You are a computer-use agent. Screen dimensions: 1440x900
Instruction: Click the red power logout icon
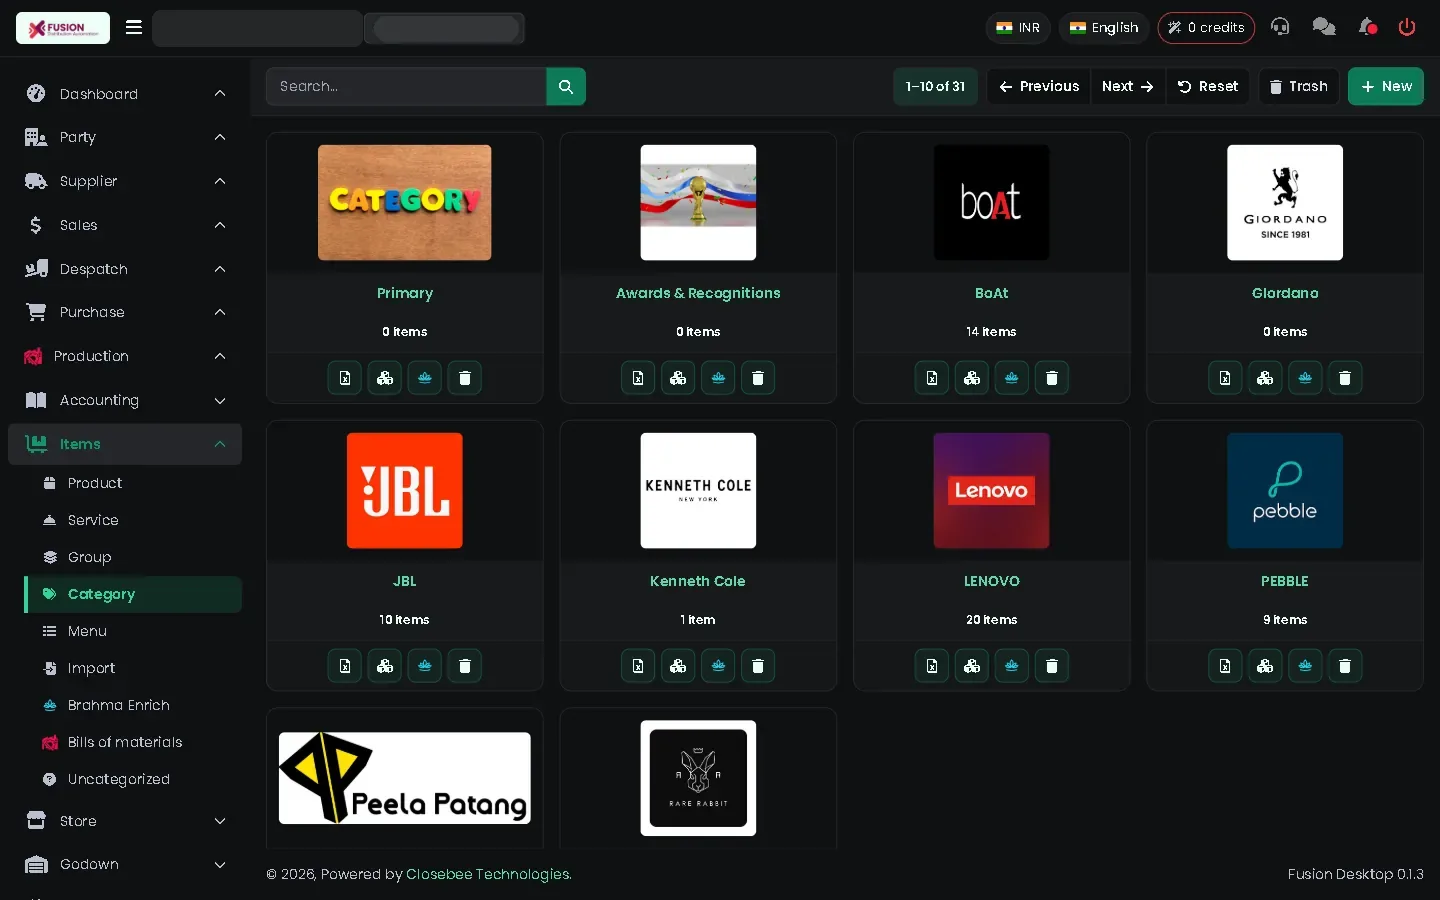(1407, 28)
